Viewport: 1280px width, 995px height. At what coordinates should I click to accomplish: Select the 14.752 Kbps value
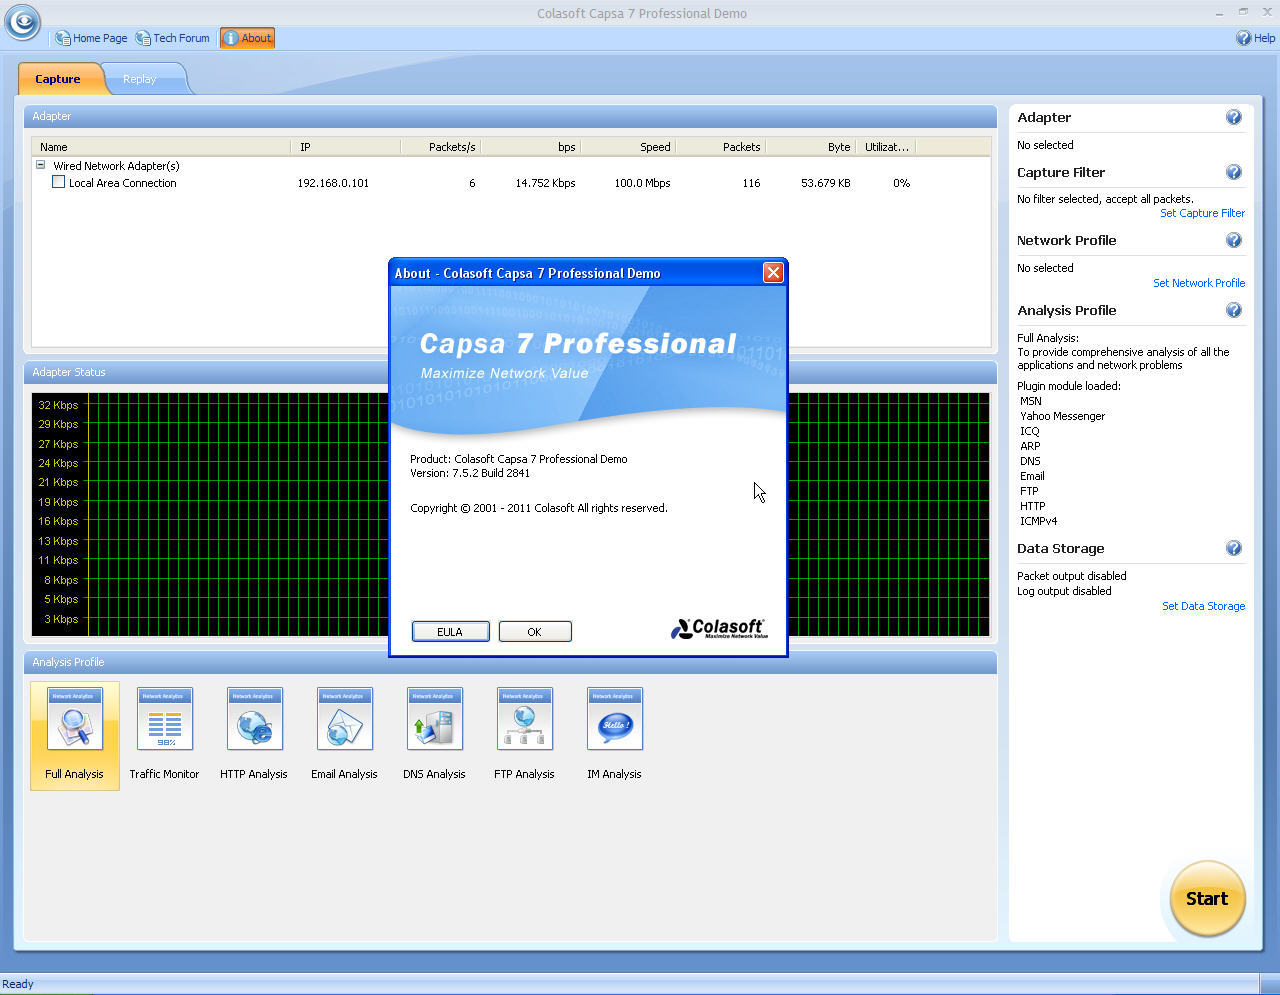(545, 183)
